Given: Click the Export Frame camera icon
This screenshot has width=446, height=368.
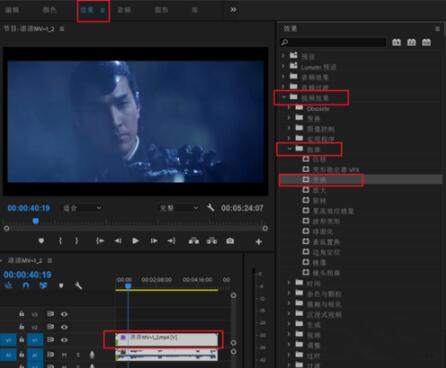Looking at the screenshot, I should click(x=230, y=241).
